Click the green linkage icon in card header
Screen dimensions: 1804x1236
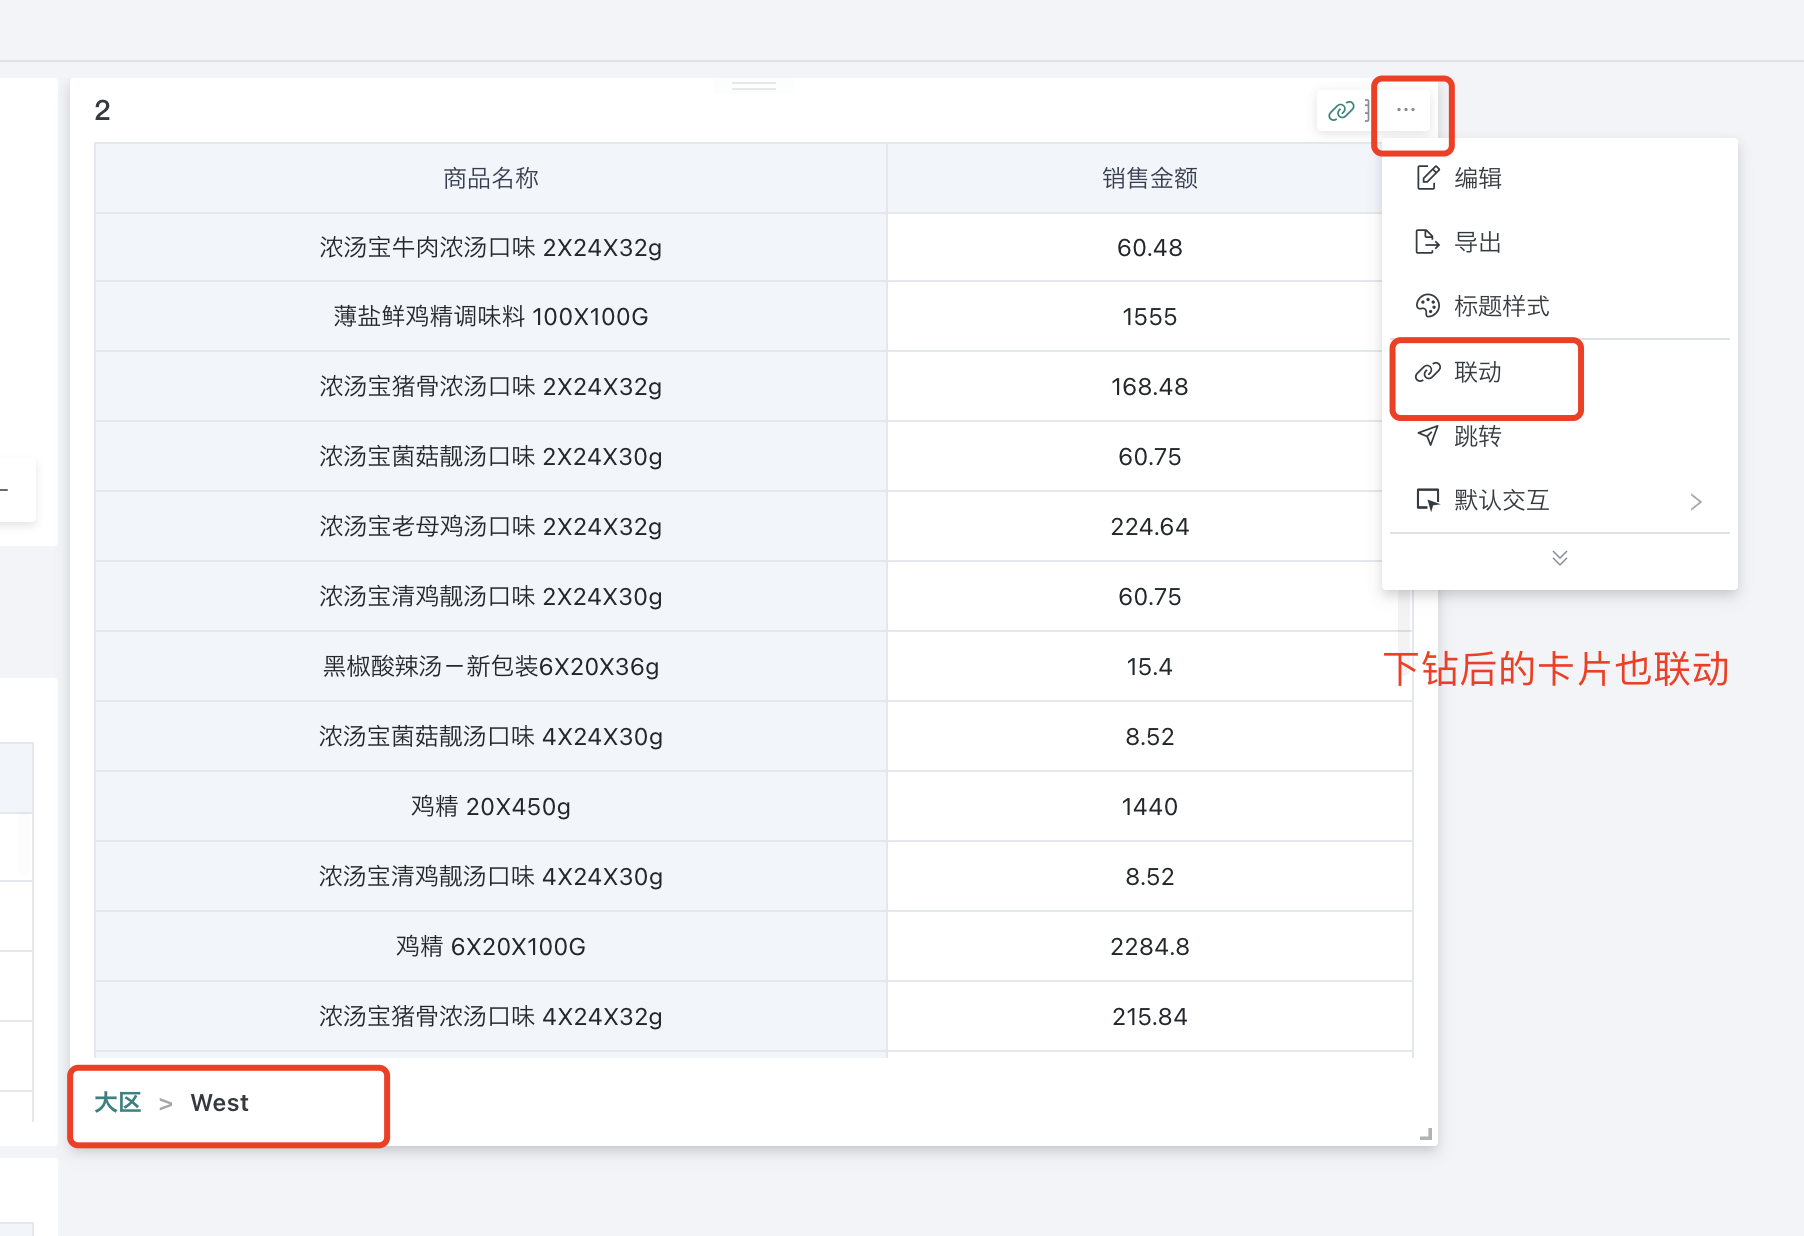(x=1341, y=111)
